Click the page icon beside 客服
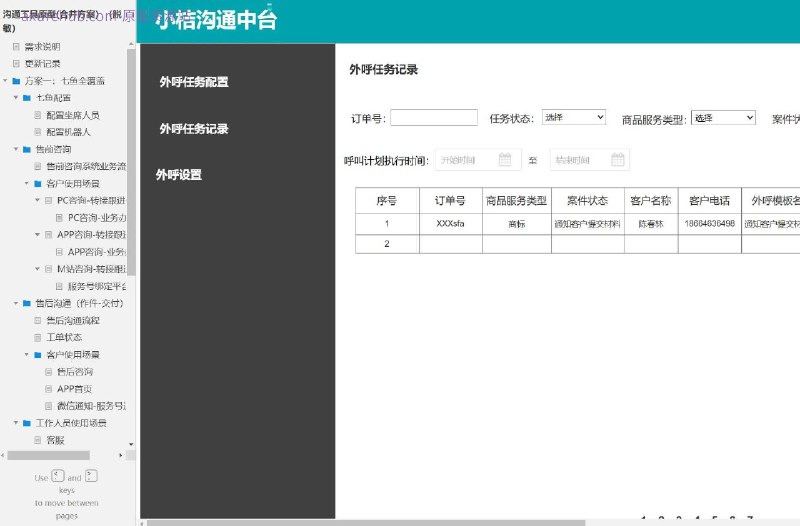Image resolution: width=800 pixels, height=526 pixels. pyautogui.click(x=37, y=440)
